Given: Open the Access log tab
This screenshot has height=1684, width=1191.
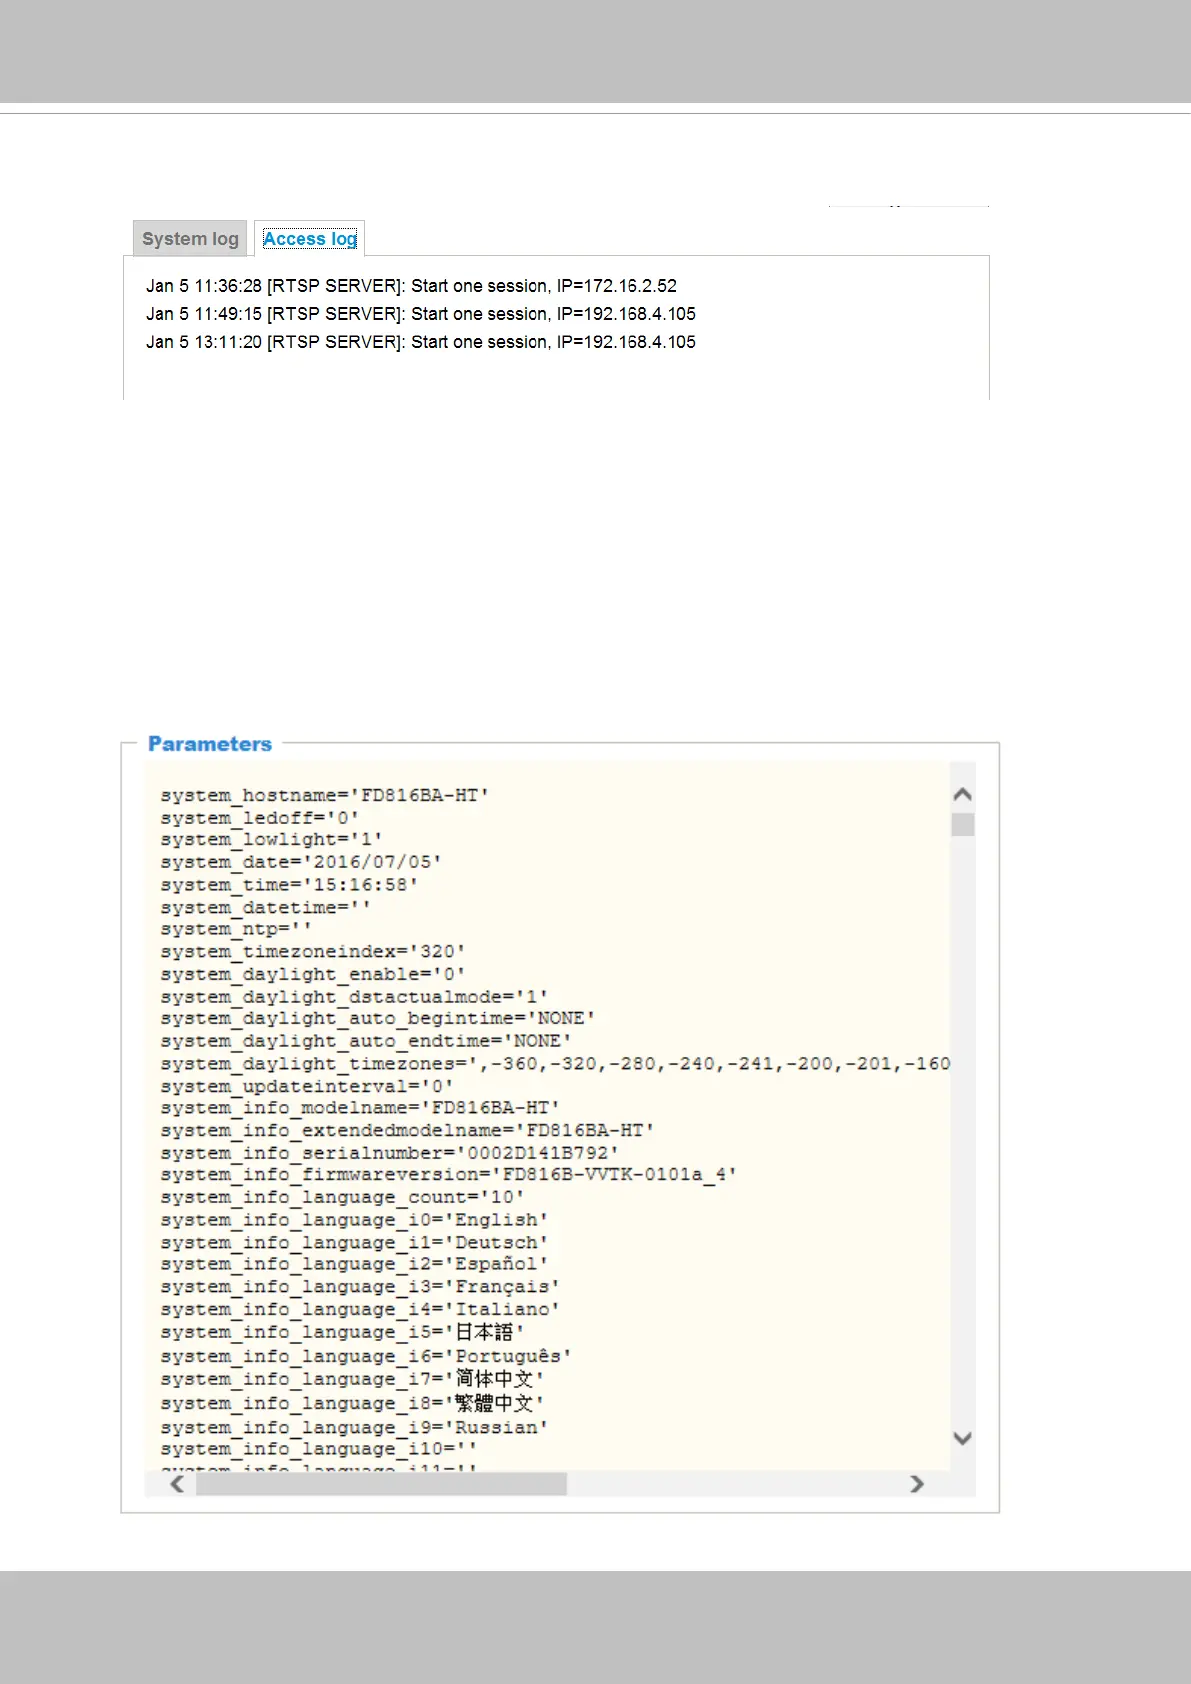Looking at the screenshot, I should pyautogui.click(x=309, y=239).
